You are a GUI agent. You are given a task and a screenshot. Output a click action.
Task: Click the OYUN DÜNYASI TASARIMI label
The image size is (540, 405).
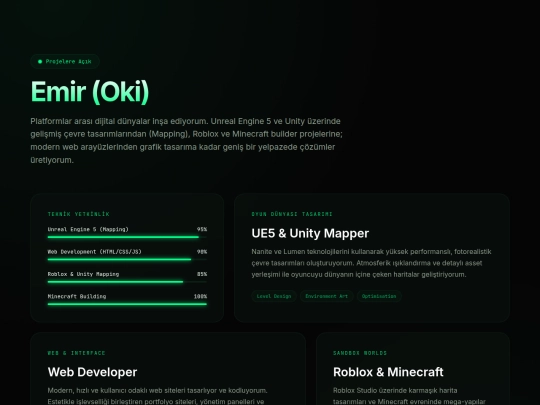[292, 214]
